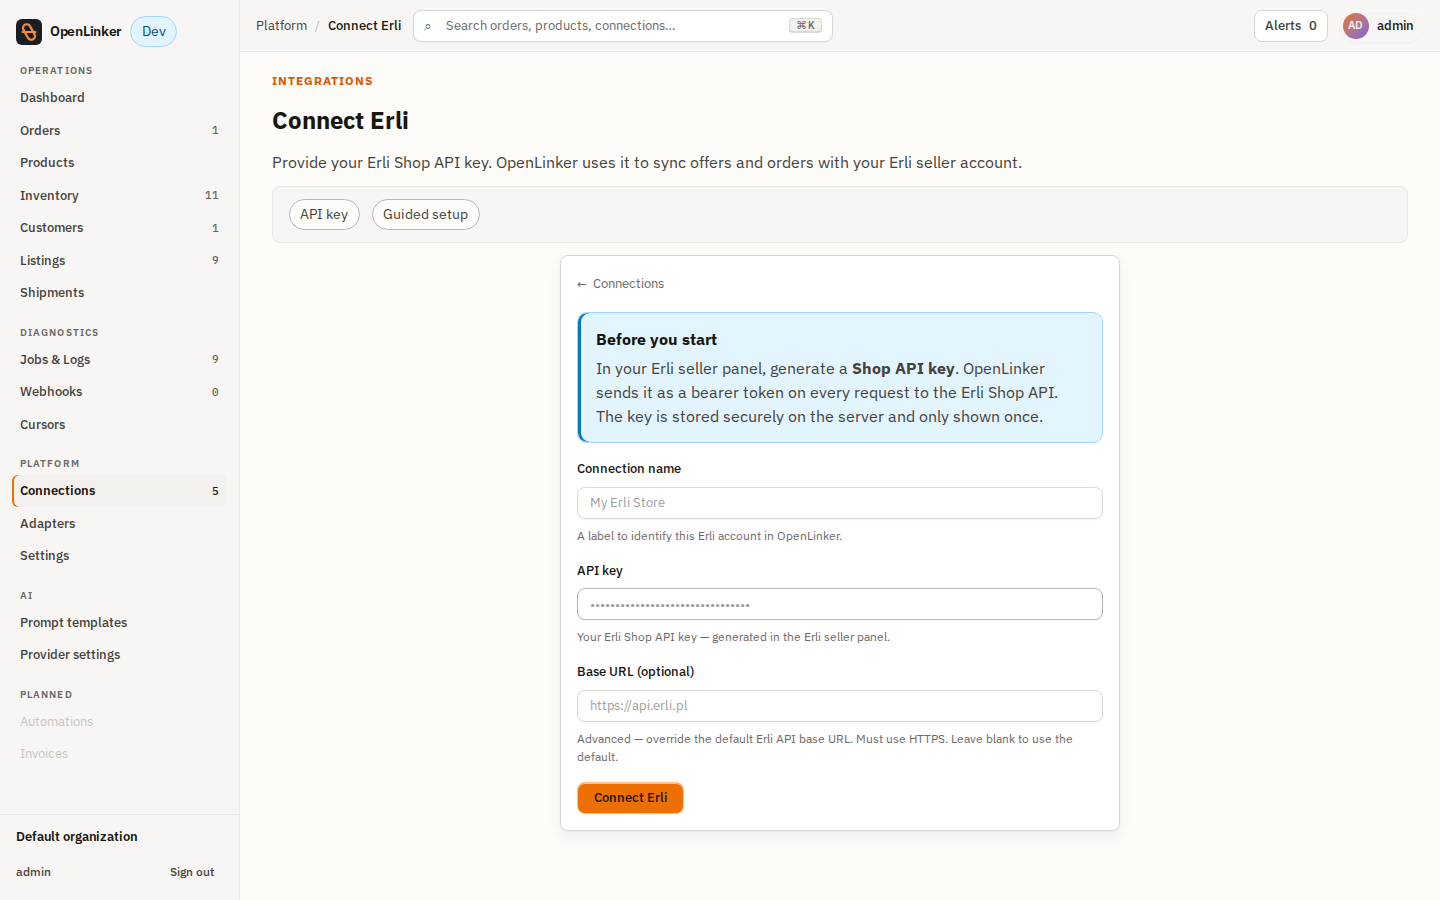Click the Inventory count badge 11
Viewport: 1440px width, 900px height.
(x=211, y=196)
